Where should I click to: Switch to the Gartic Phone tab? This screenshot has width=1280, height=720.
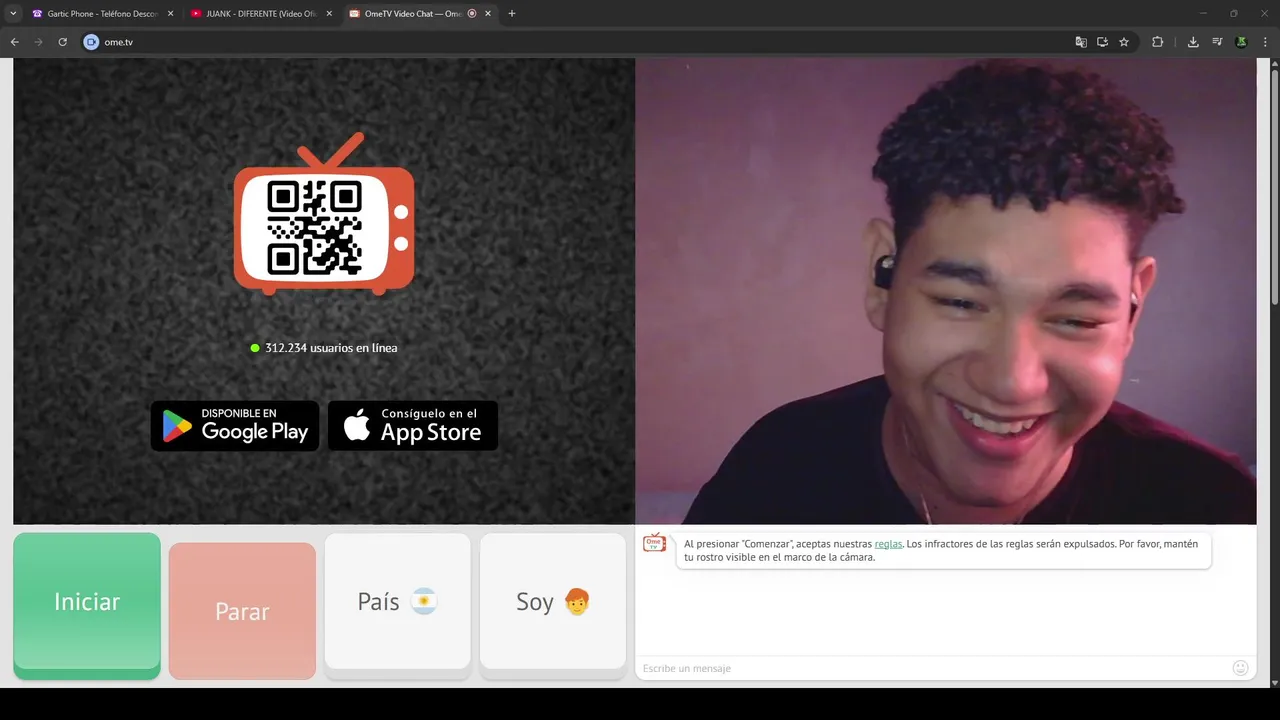tap(101, 14)
